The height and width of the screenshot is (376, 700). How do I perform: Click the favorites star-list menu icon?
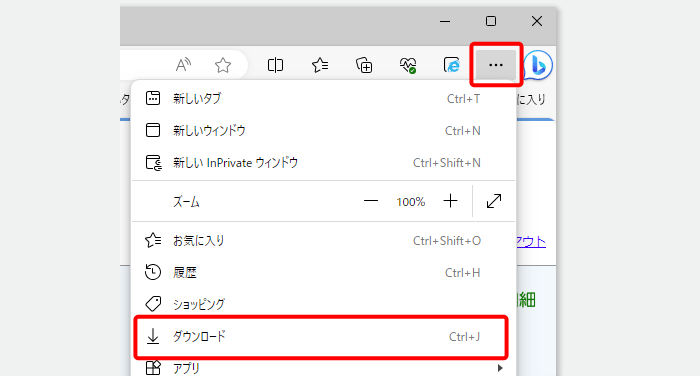[x=153, y=240]
